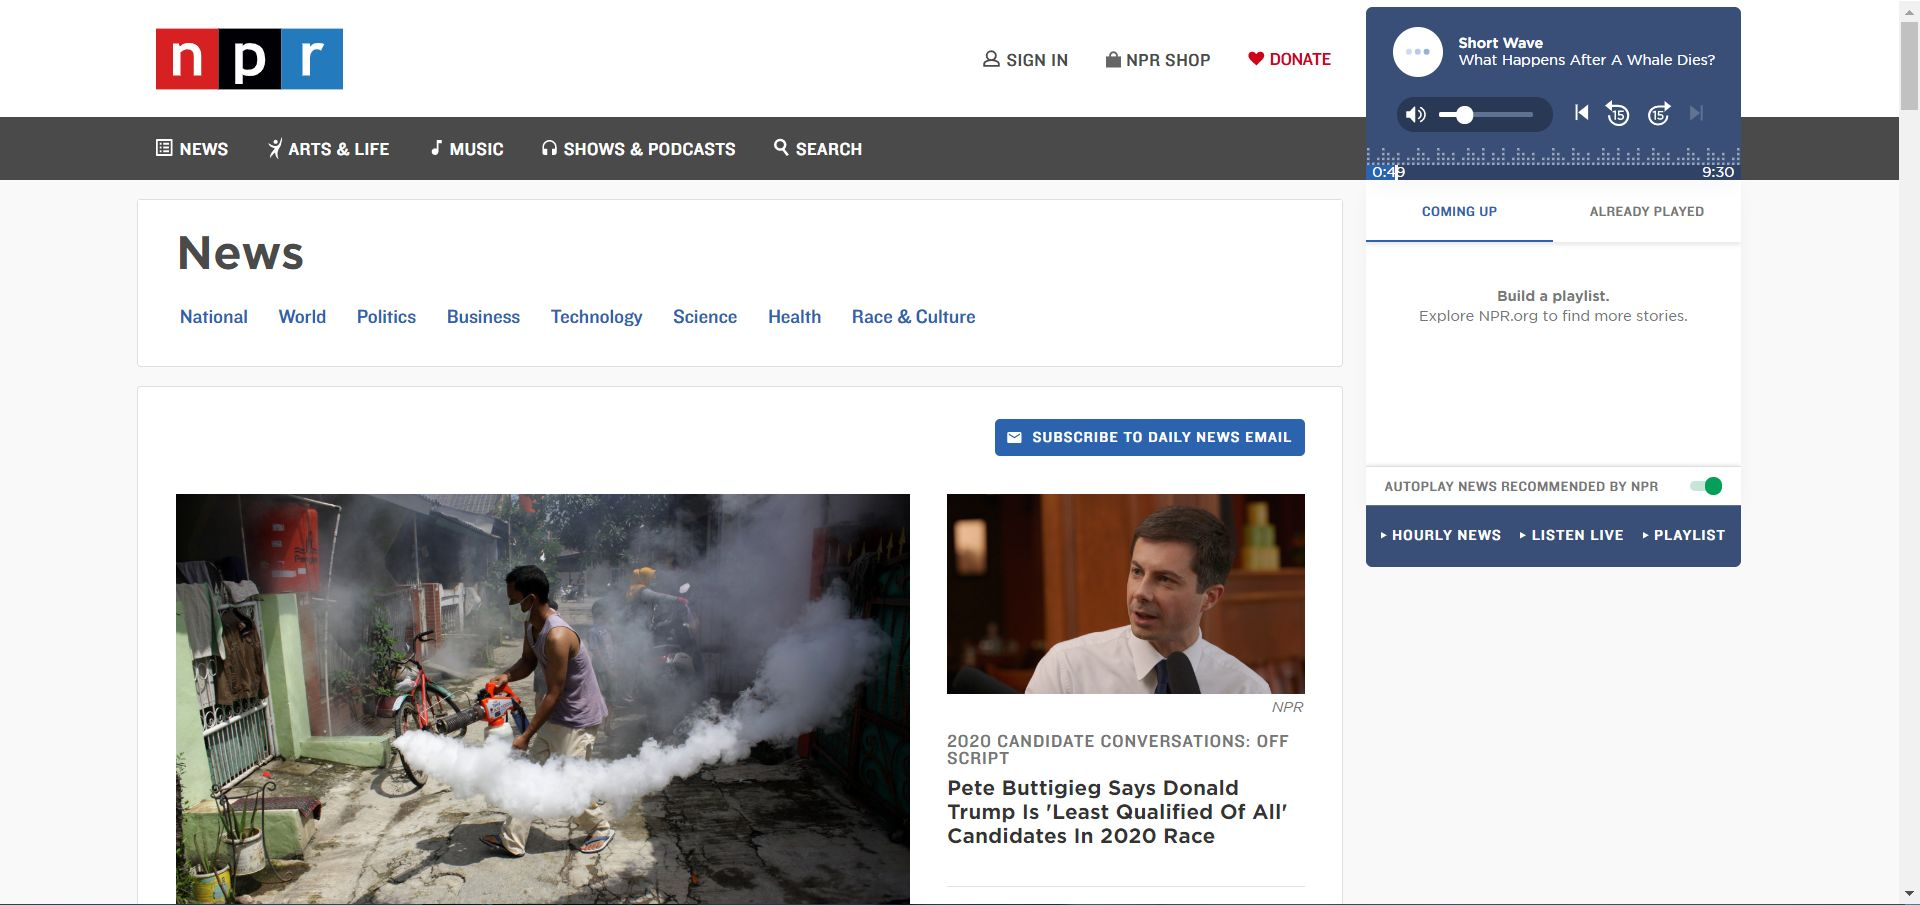
Task: Open Playlist in the player footer
Action: point(1683,535)
